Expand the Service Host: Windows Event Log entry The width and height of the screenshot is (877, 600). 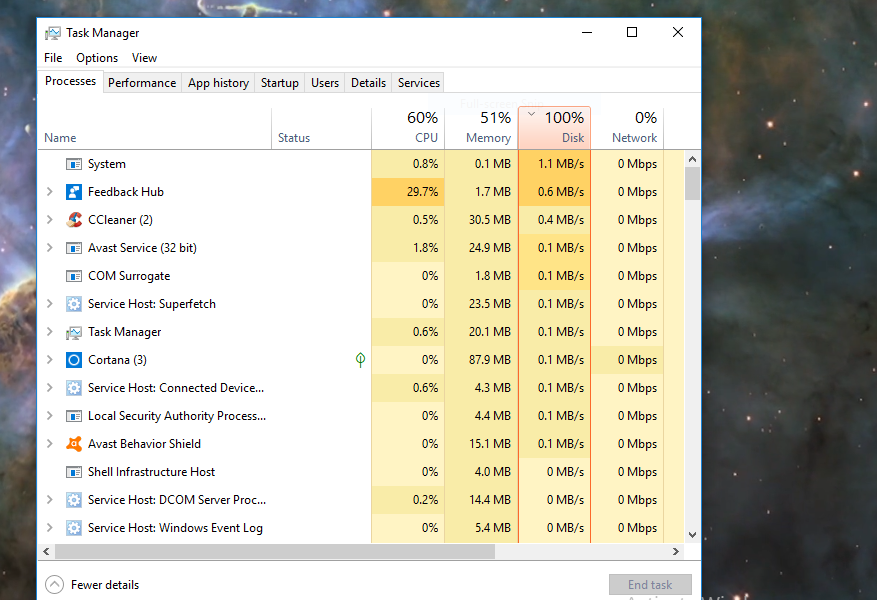[48, 527]
